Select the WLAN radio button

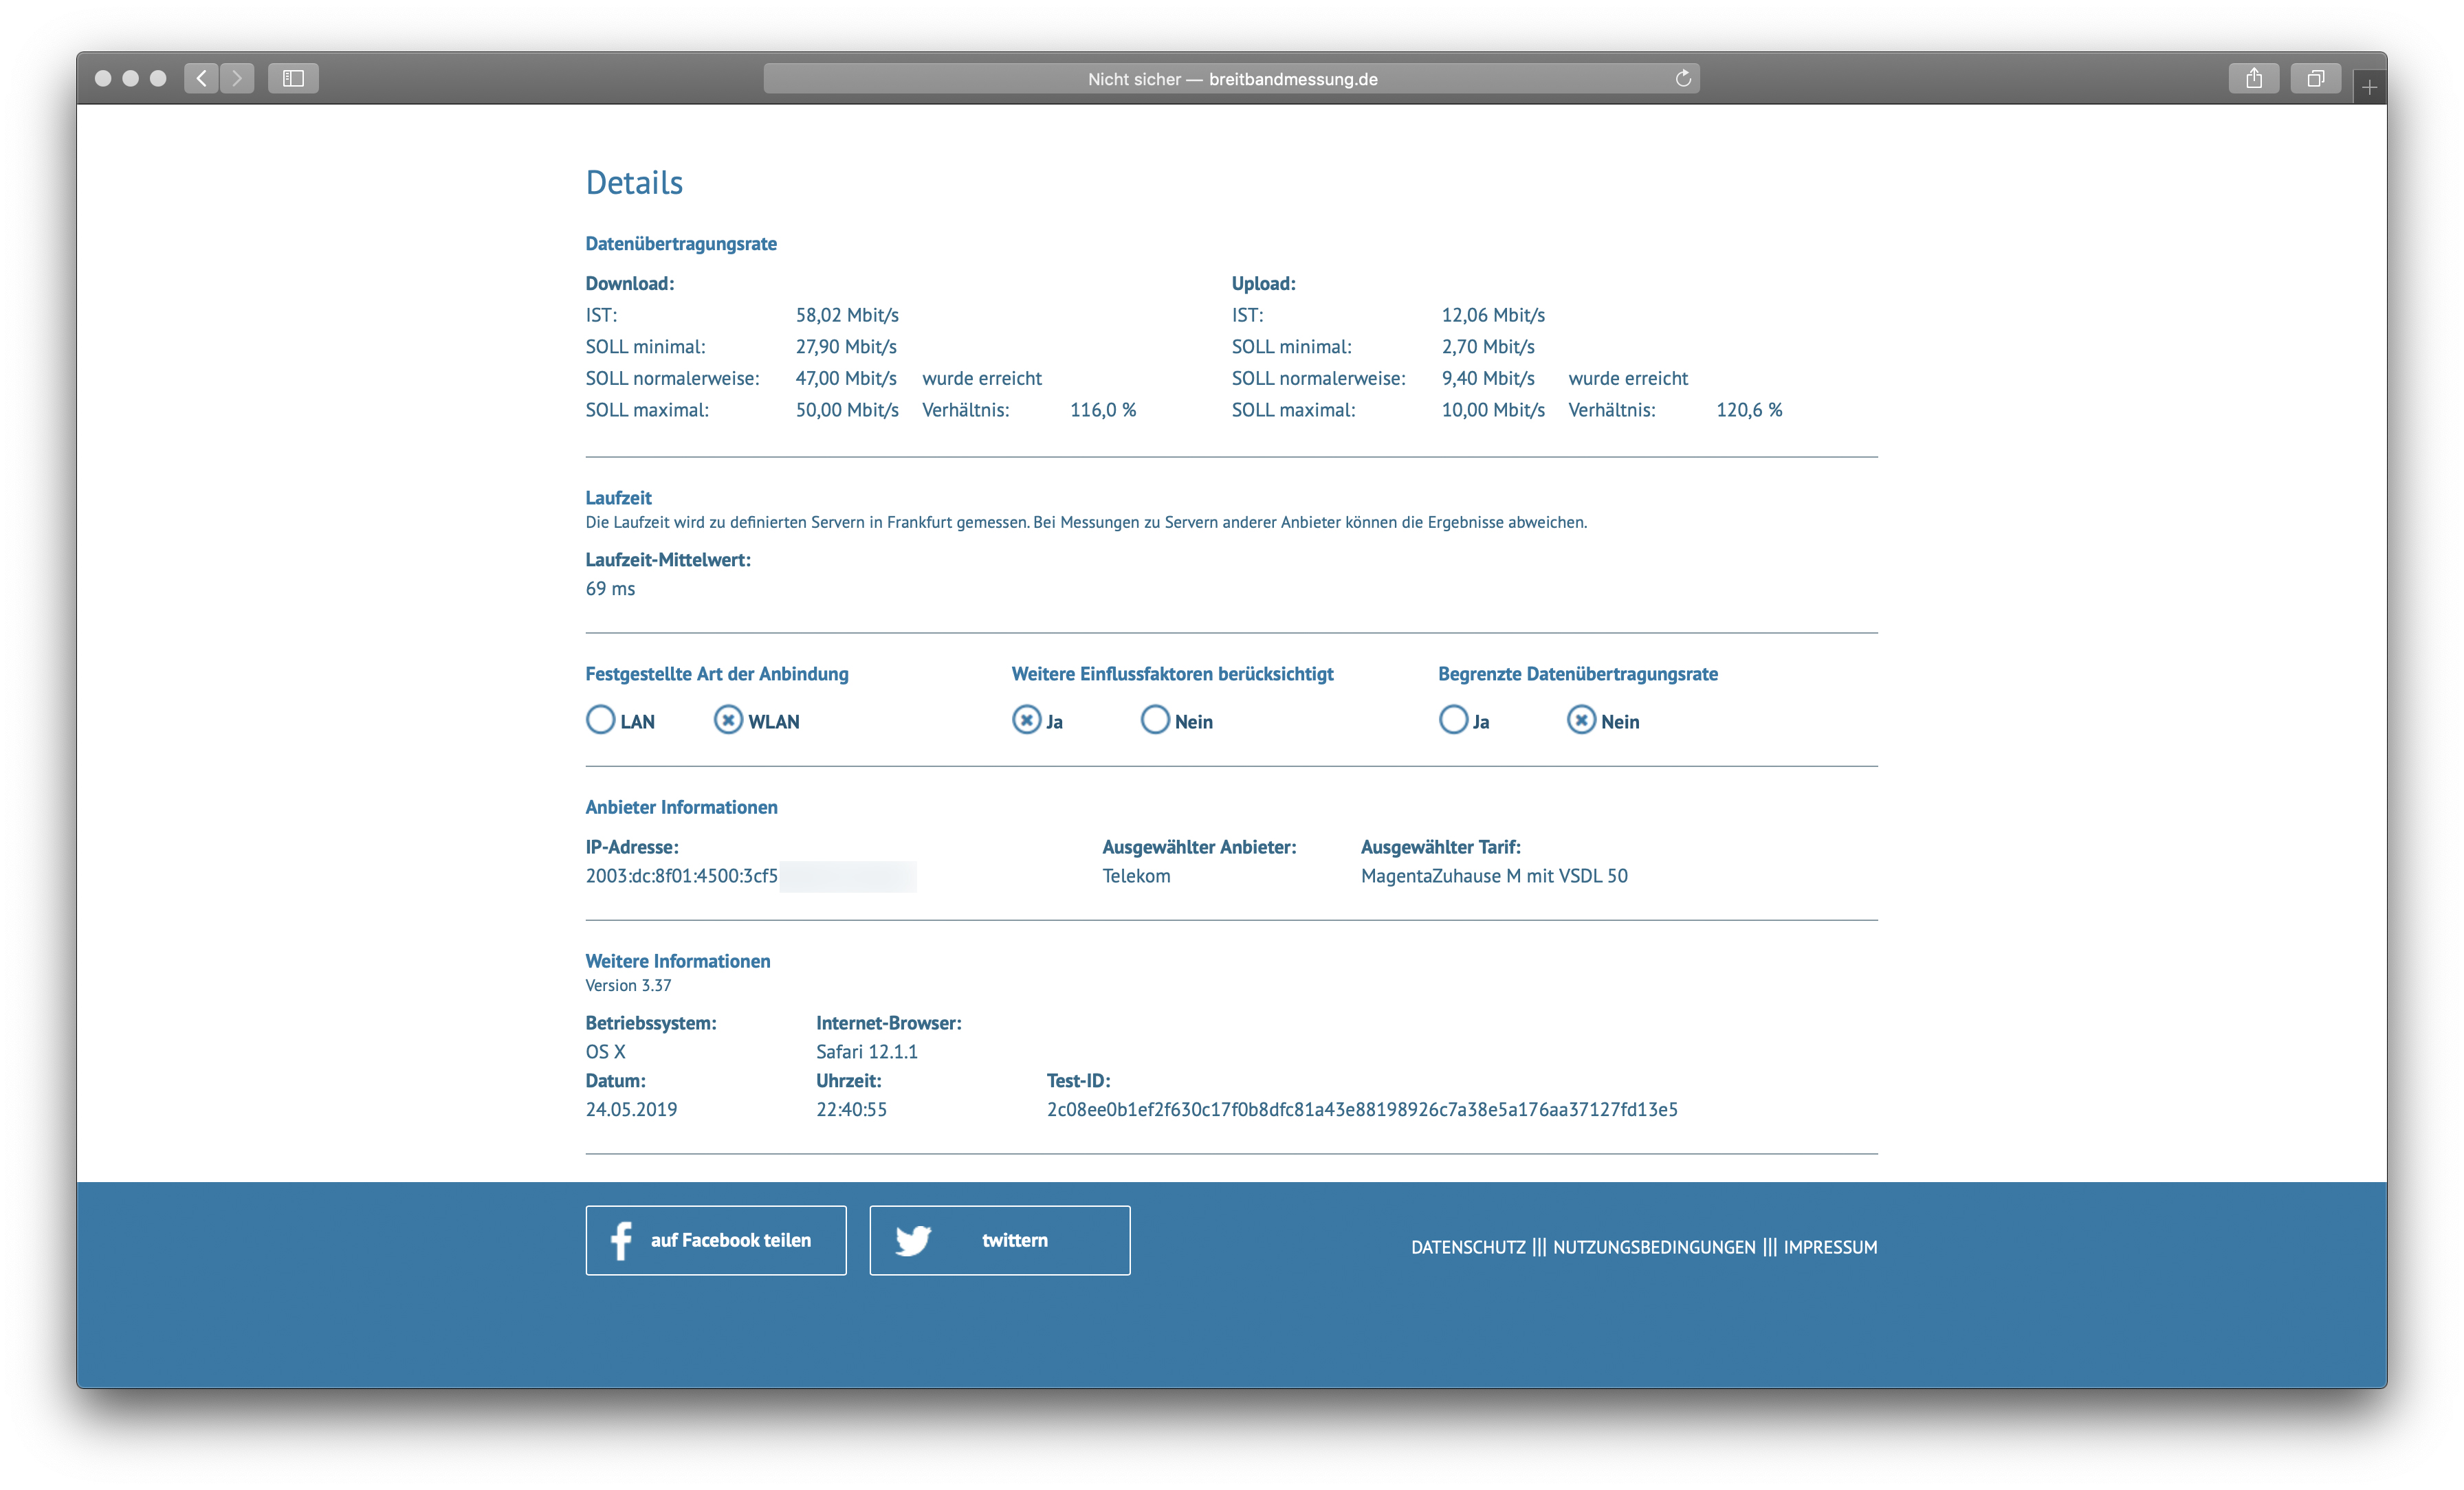728,720
